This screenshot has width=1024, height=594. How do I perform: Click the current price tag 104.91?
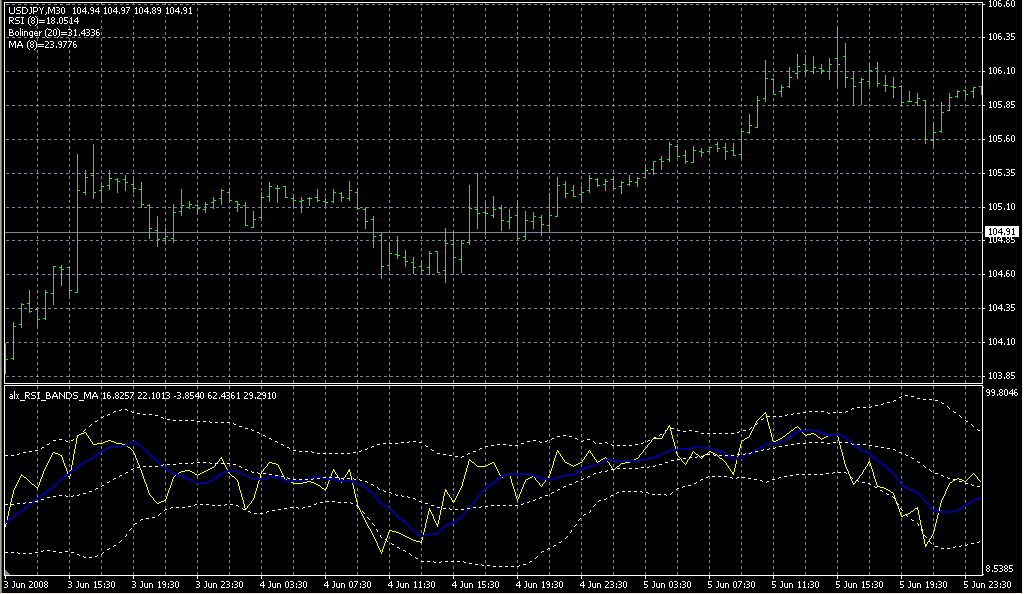[x=1002, y=232]
